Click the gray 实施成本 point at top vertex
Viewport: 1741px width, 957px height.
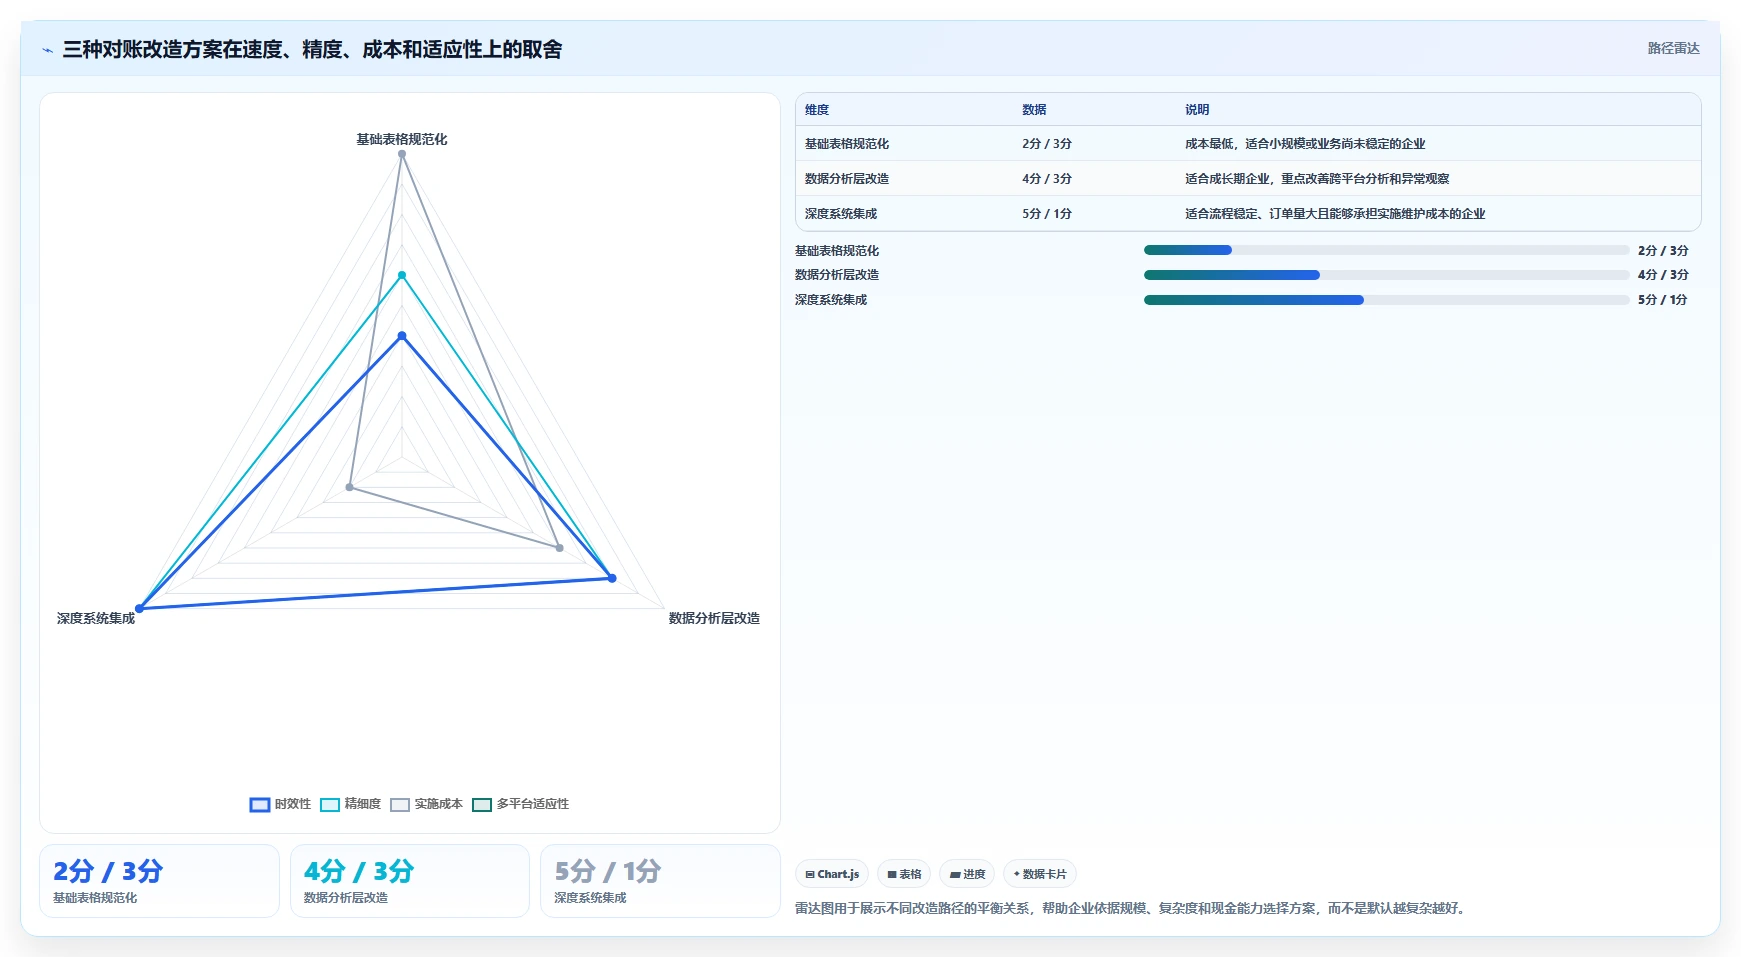pyautogui.click(x=402, y=154)
